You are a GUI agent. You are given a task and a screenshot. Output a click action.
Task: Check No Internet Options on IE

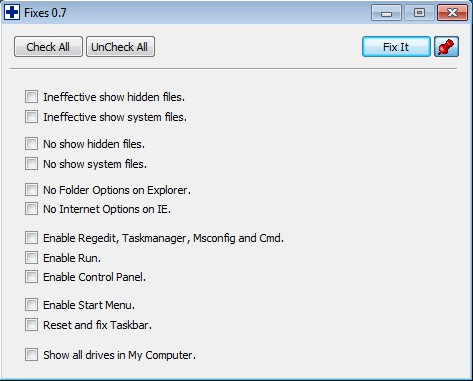click(31, 209)
